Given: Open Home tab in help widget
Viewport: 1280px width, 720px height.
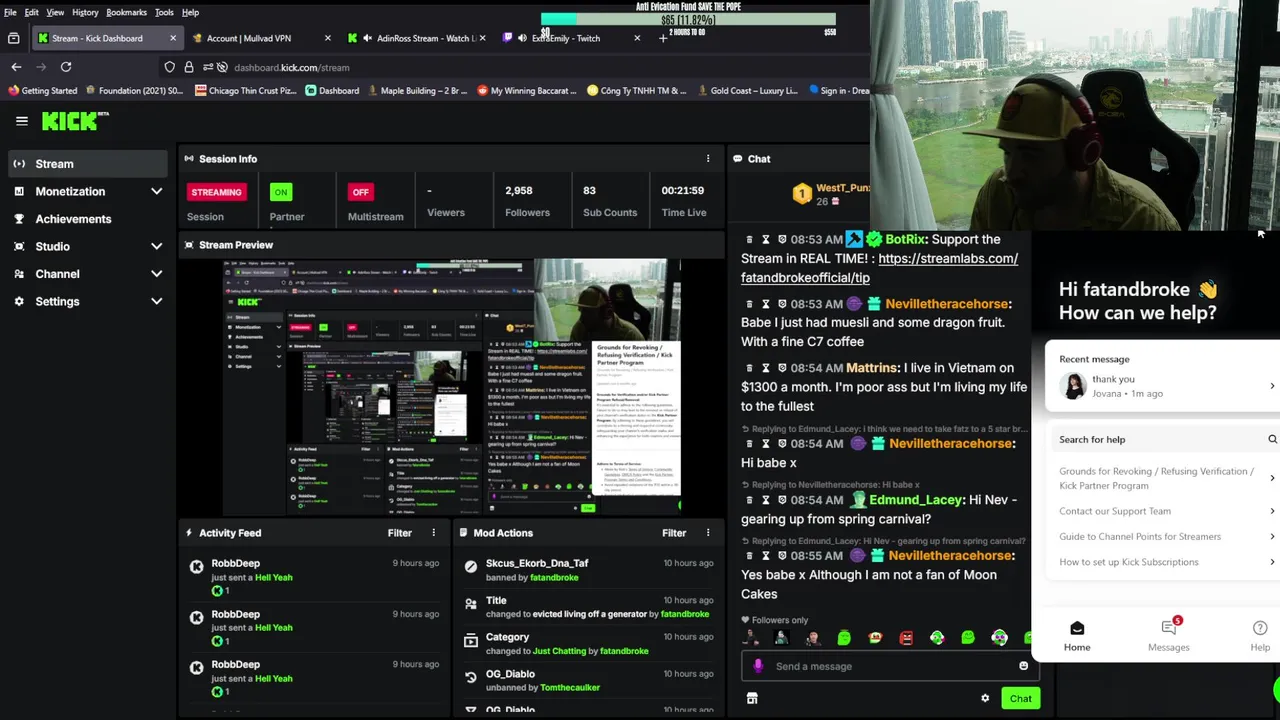Looking at the screenshot, I should click(x=1077, y=635).
